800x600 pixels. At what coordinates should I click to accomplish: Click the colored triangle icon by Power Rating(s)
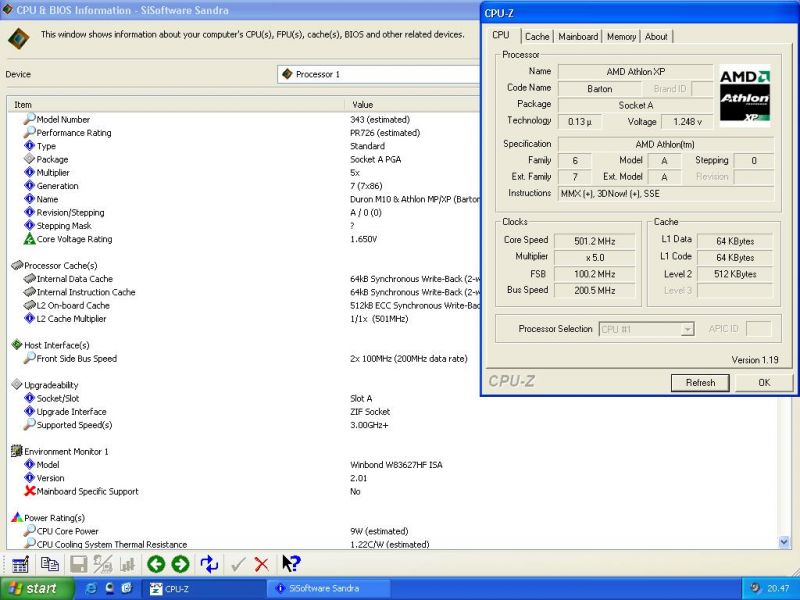coord(17,517)
